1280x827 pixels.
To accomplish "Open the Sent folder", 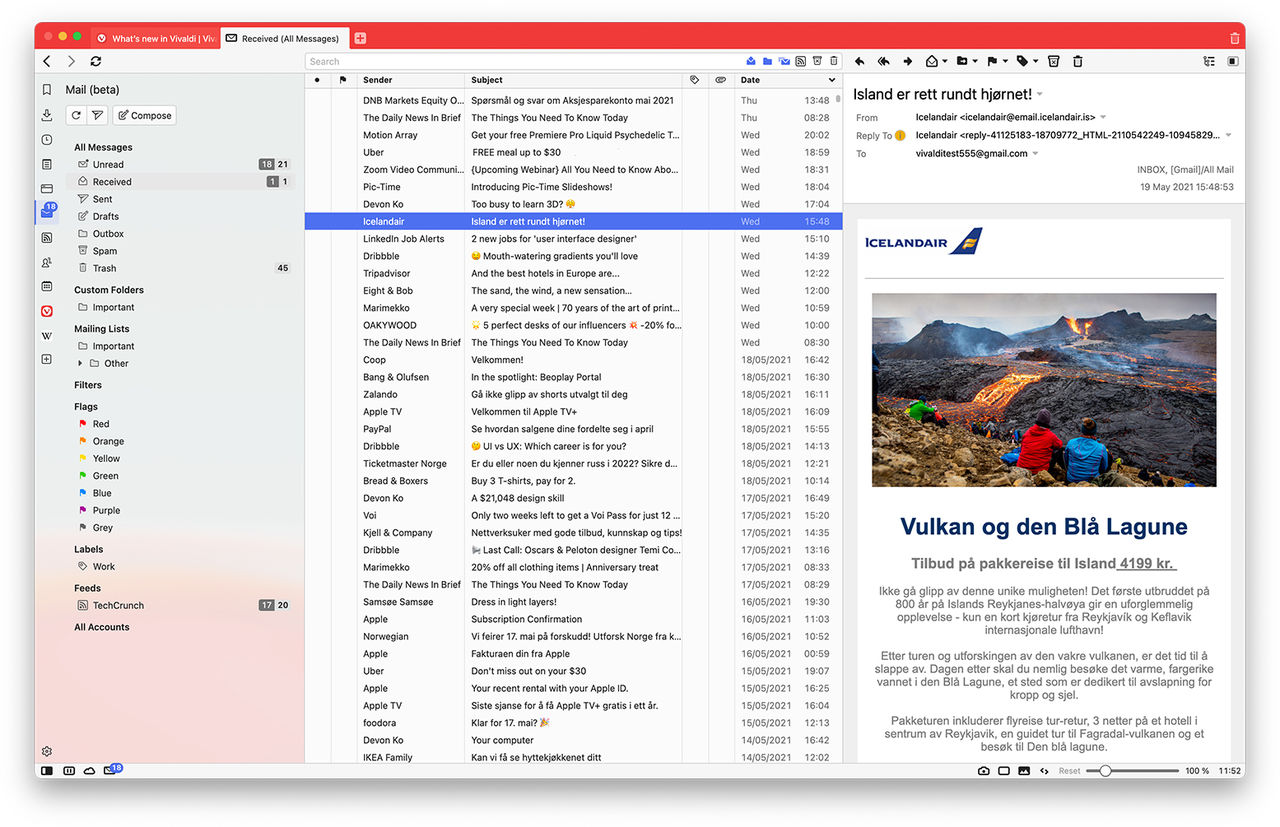I will 182,199.
